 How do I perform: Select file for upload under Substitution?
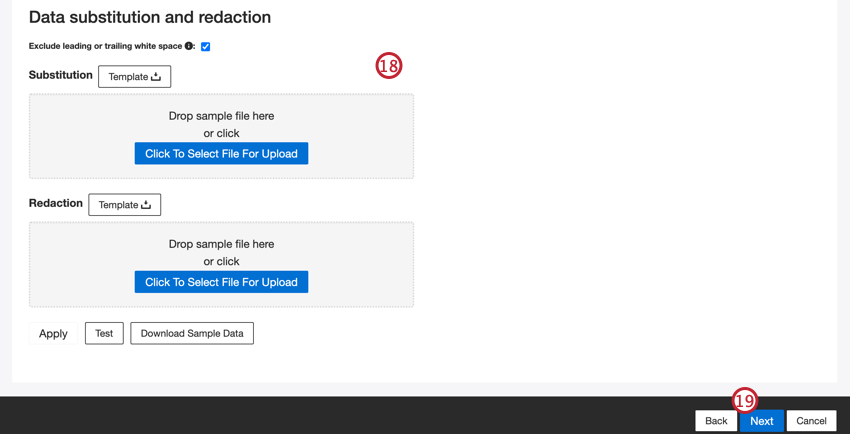pyautogui.click(x=221, y=154)
